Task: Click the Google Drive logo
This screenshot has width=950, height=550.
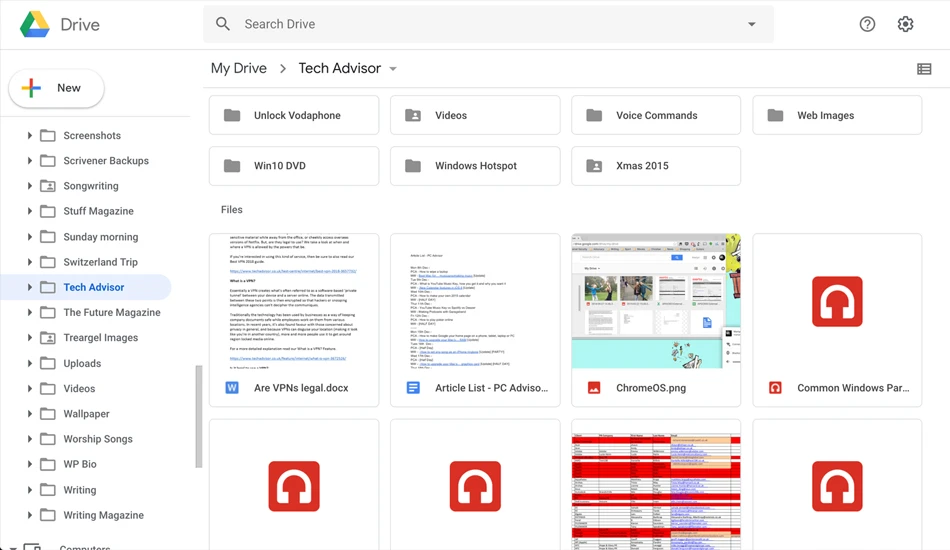Action: coord(35,24)
